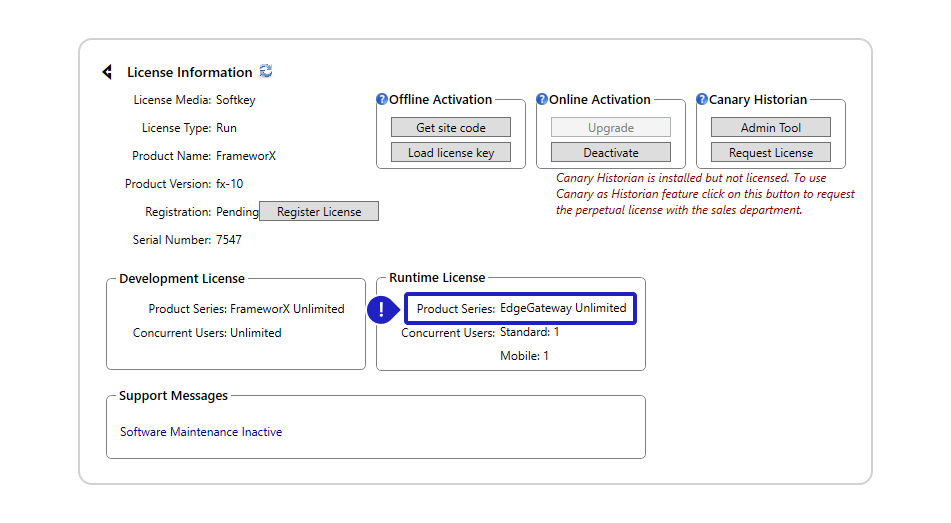Deactivate the online license

pyautogui.click(x=610, y=153)
